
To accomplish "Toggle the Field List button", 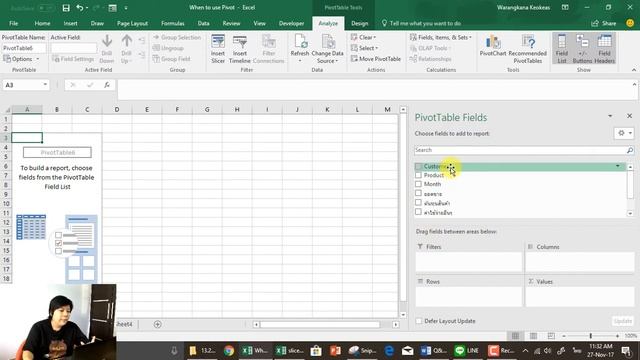I will click(562, 49).
